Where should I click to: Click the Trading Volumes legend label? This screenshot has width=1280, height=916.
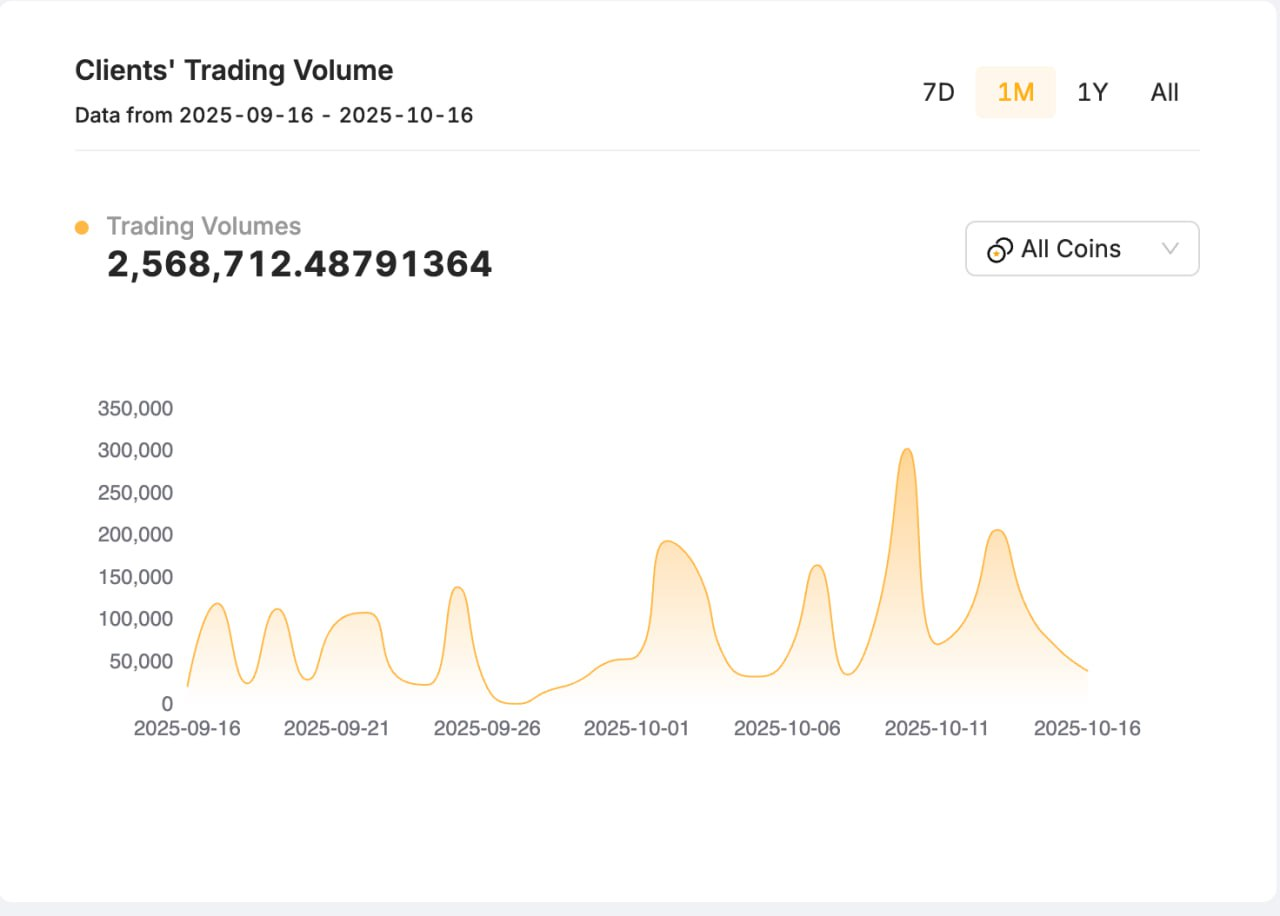(203, 226)
